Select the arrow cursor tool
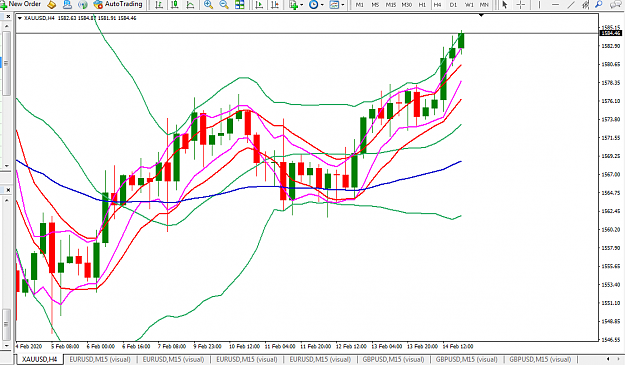The image size is (625, 365). tap(505, 5)
